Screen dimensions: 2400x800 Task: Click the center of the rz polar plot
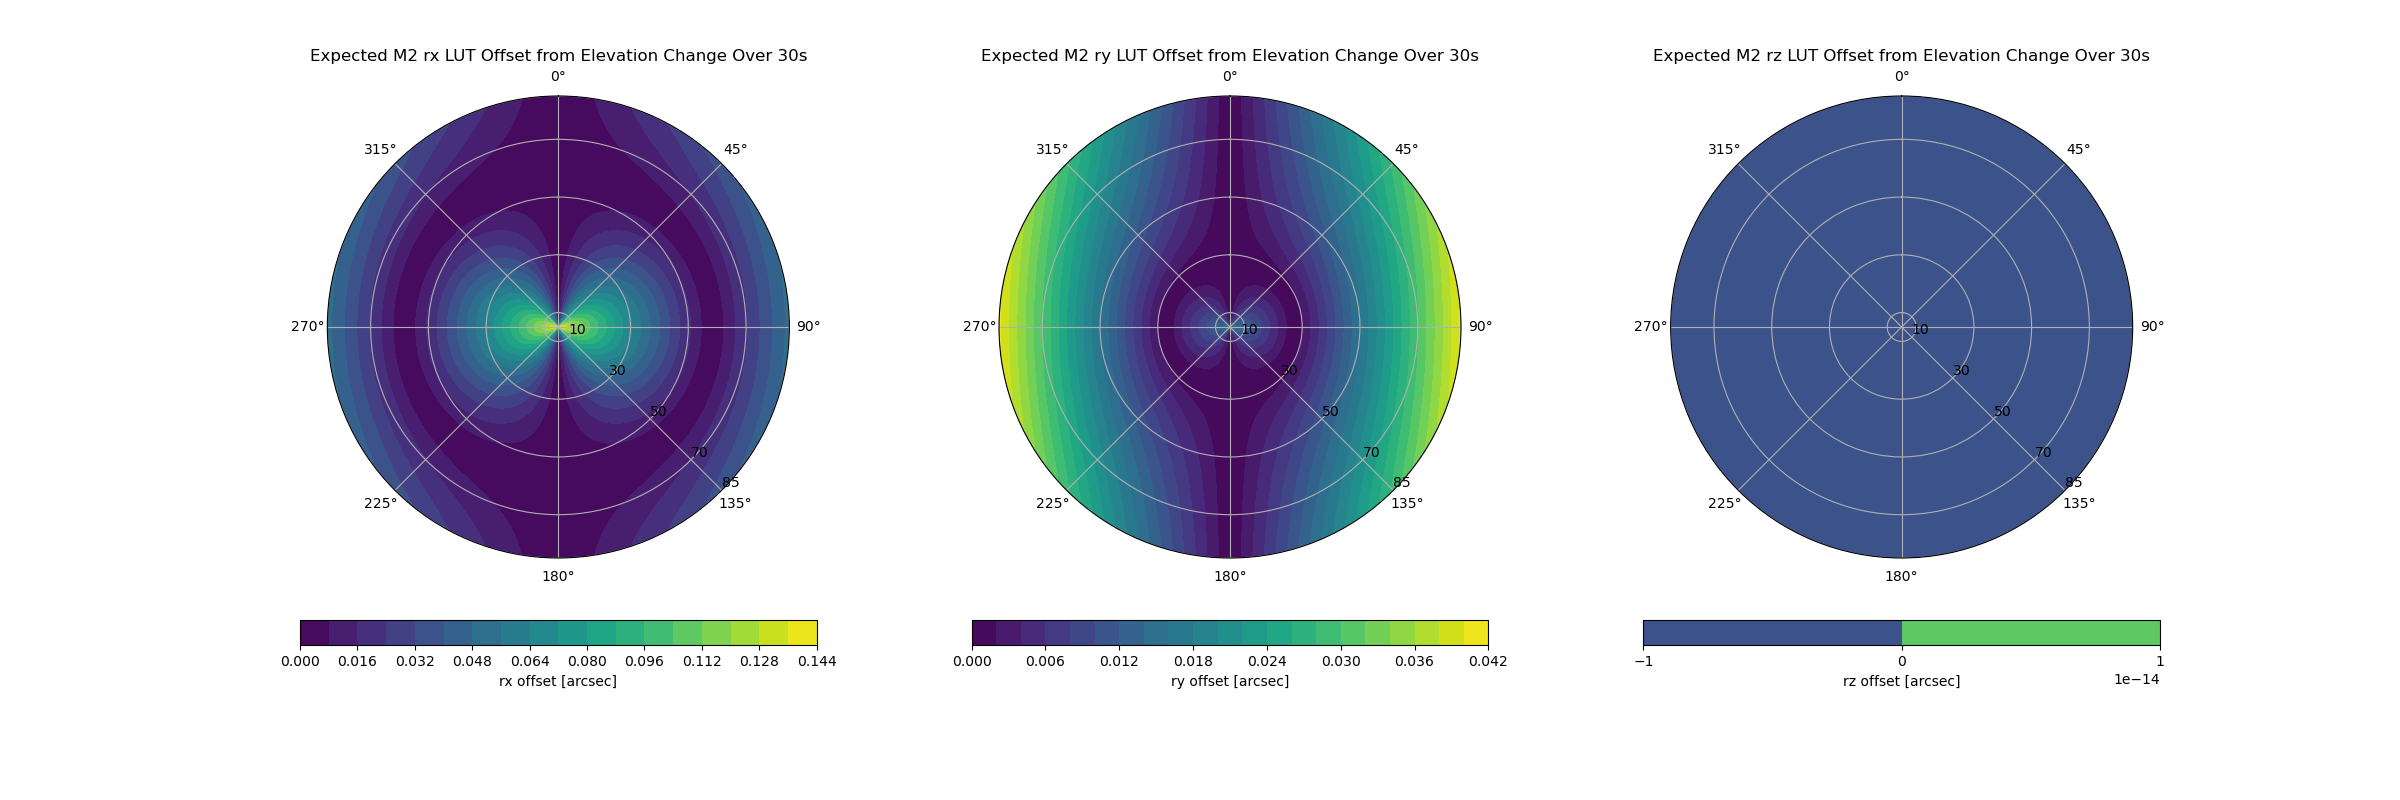click(1901, 327)
